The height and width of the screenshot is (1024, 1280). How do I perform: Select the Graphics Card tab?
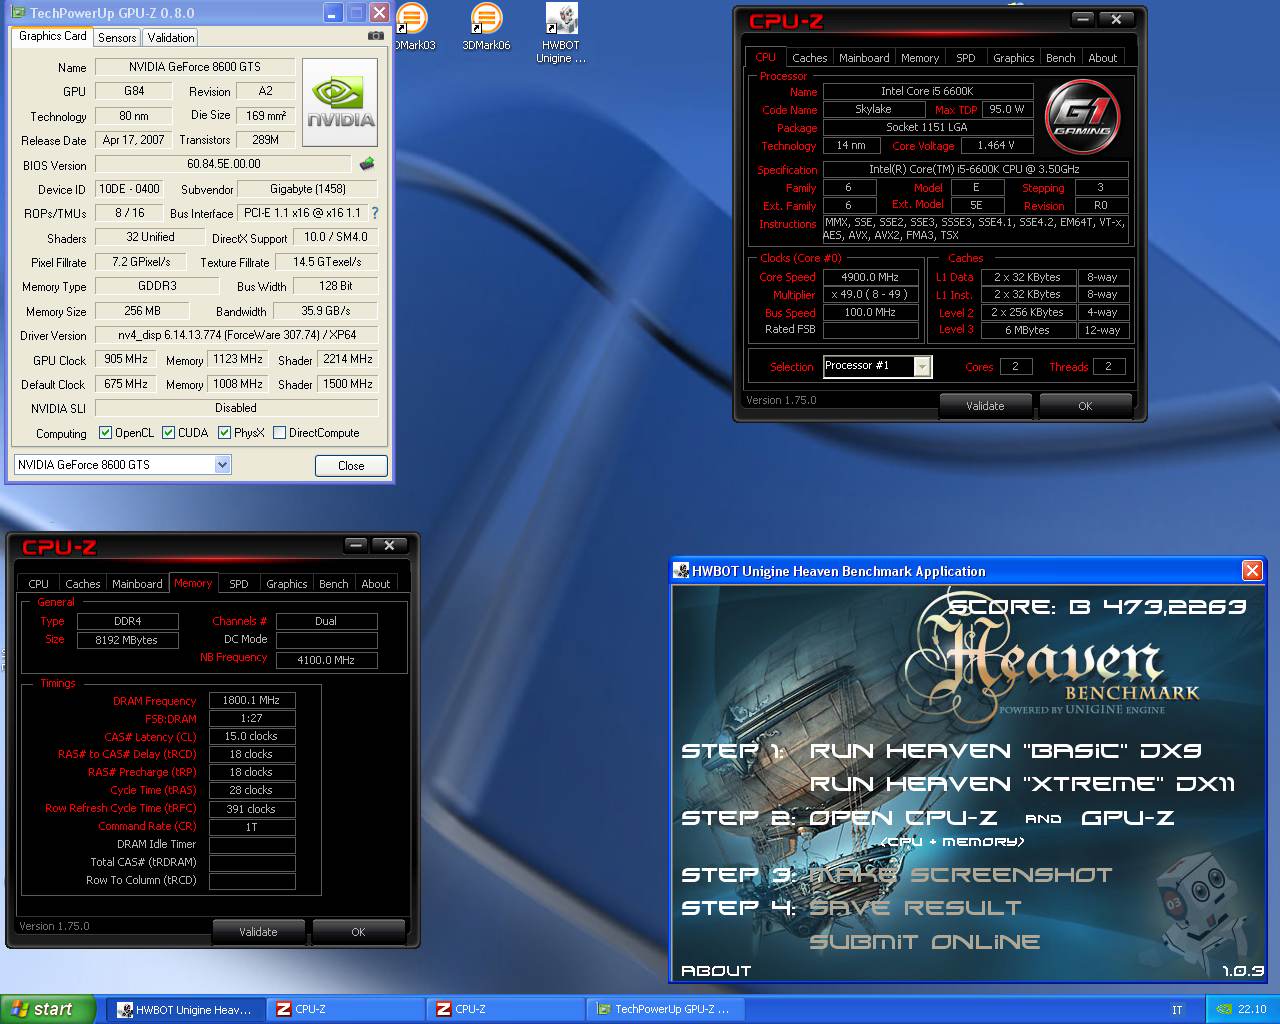[53, 36]
